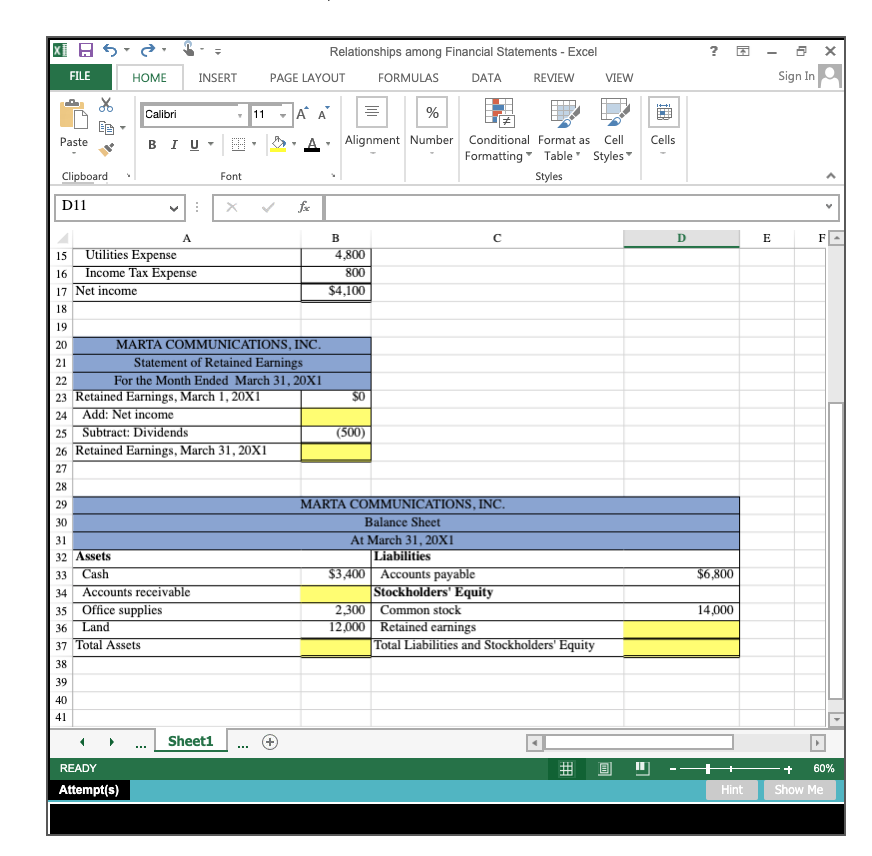Toggle bold formatting
Viewport: 872px width, 856px height.
pyautogui.click(x=150, y=144)
